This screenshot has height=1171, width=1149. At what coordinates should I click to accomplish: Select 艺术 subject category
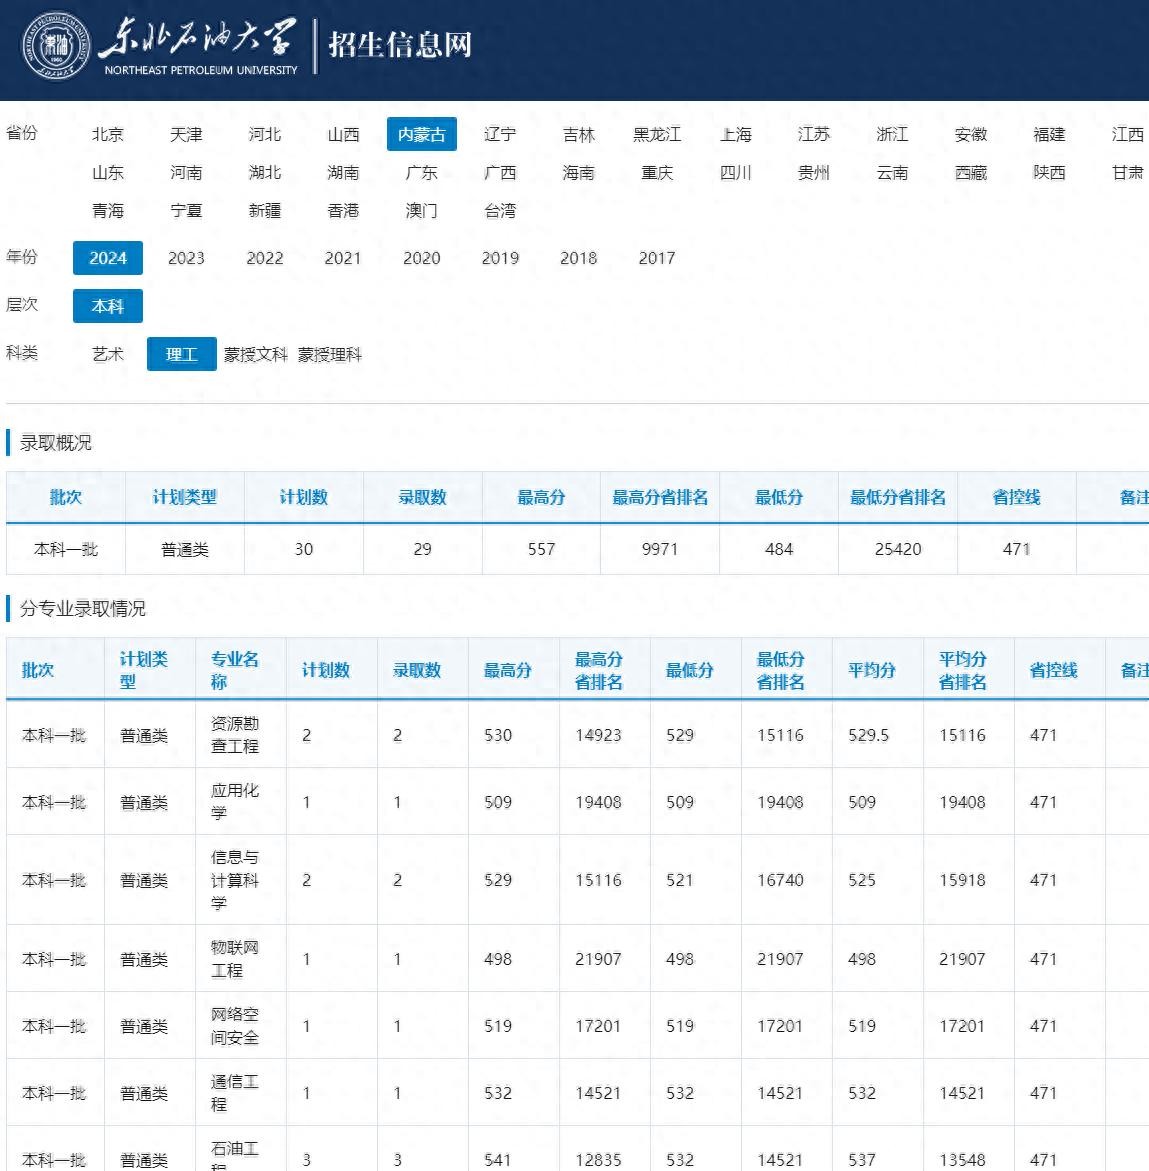(108, 354)
